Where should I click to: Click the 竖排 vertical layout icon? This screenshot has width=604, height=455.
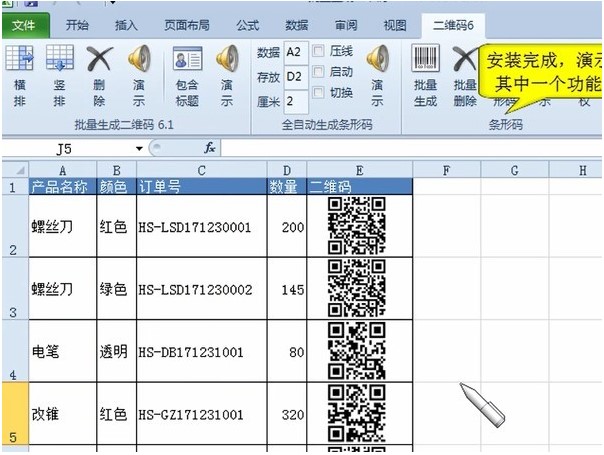tap(60, 58)
